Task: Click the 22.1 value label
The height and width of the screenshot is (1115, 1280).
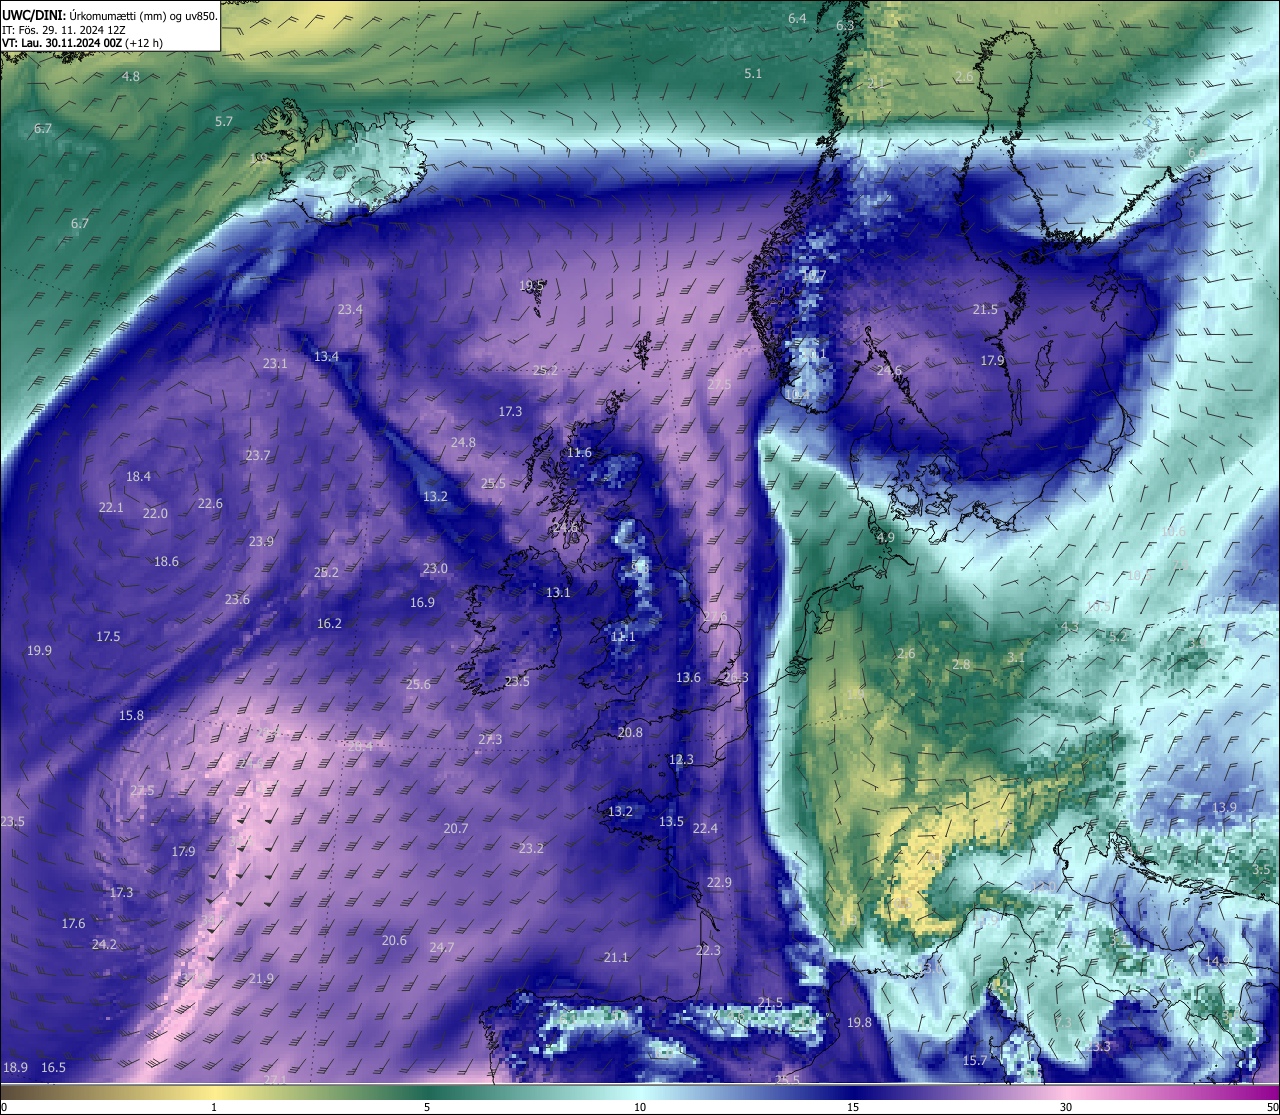Action: tap(111, 508)
